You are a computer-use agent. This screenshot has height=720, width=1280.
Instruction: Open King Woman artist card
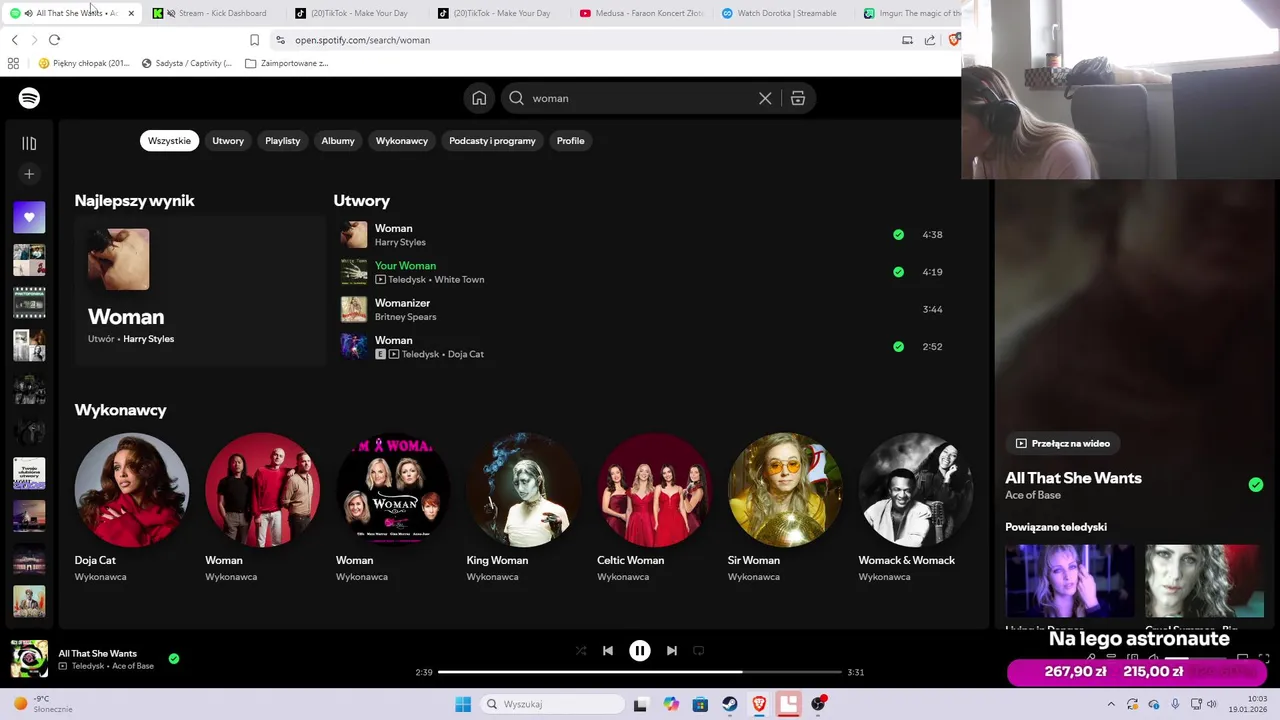[x=524, y=508]
